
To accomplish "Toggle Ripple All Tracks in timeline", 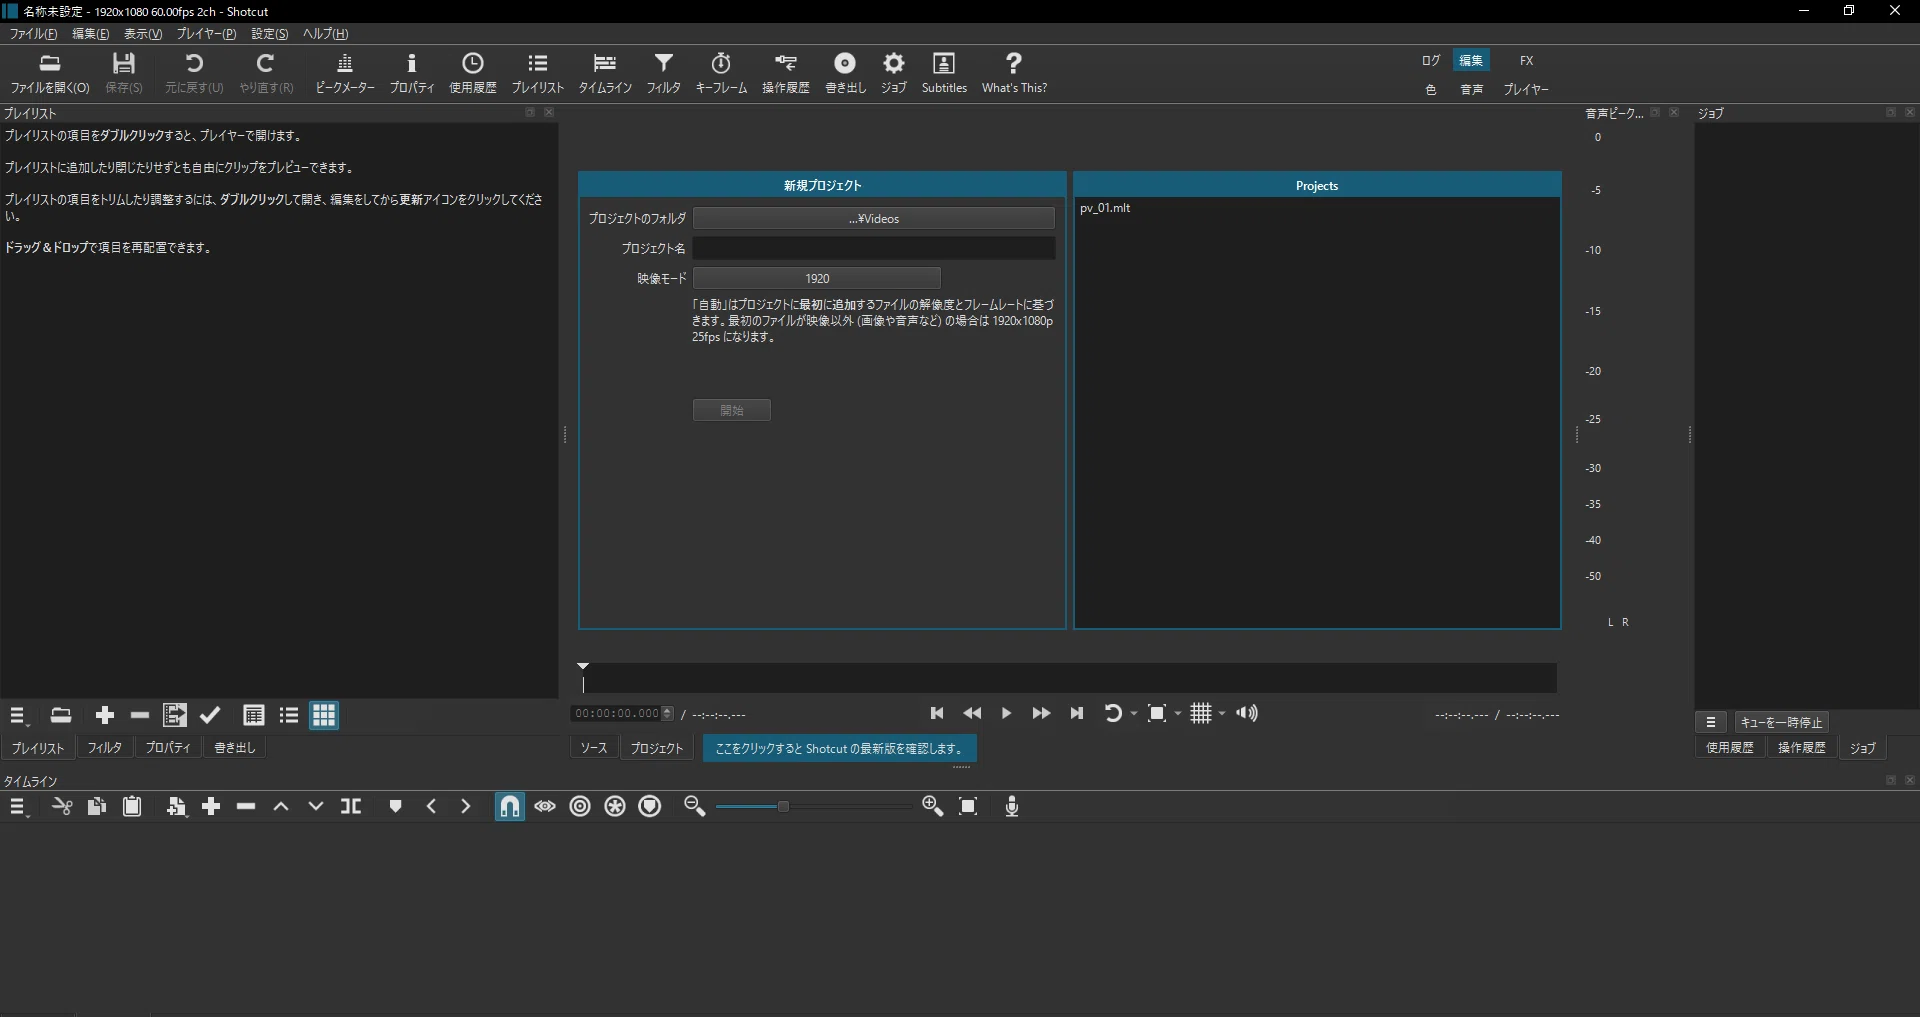I will [615, 806].
